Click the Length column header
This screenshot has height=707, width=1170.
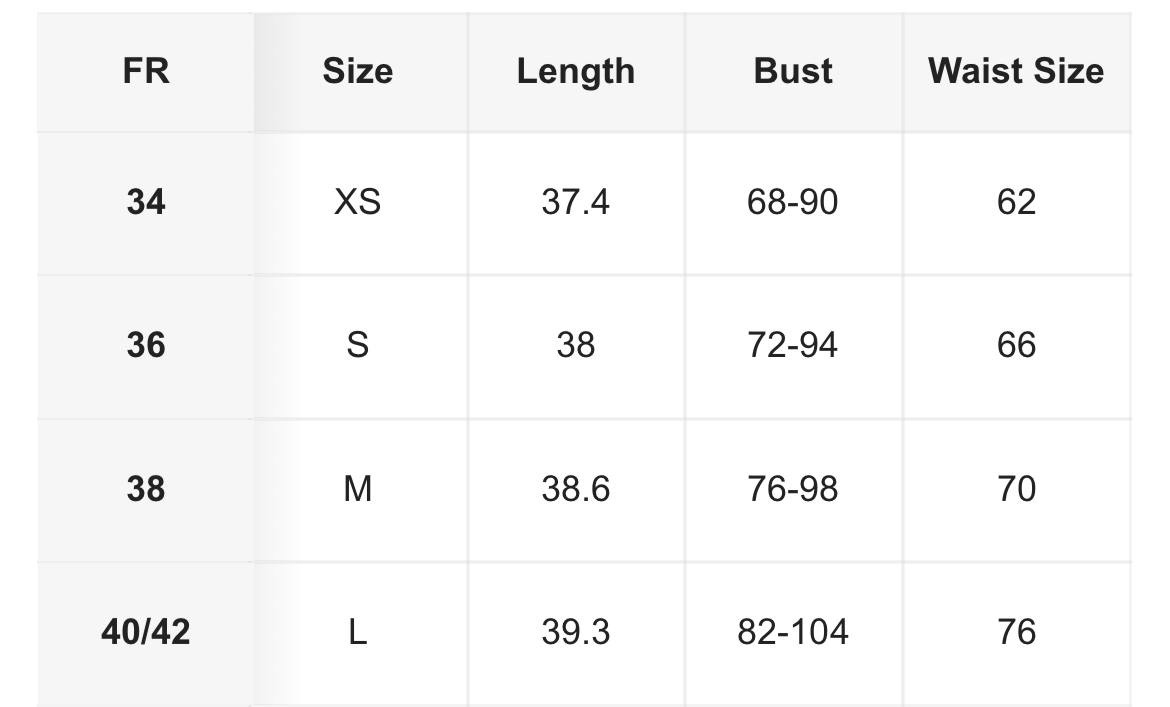coord(575,72)
